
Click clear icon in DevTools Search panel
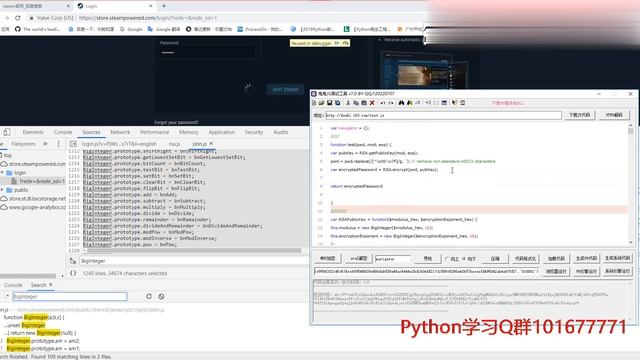tap(161, 296)
